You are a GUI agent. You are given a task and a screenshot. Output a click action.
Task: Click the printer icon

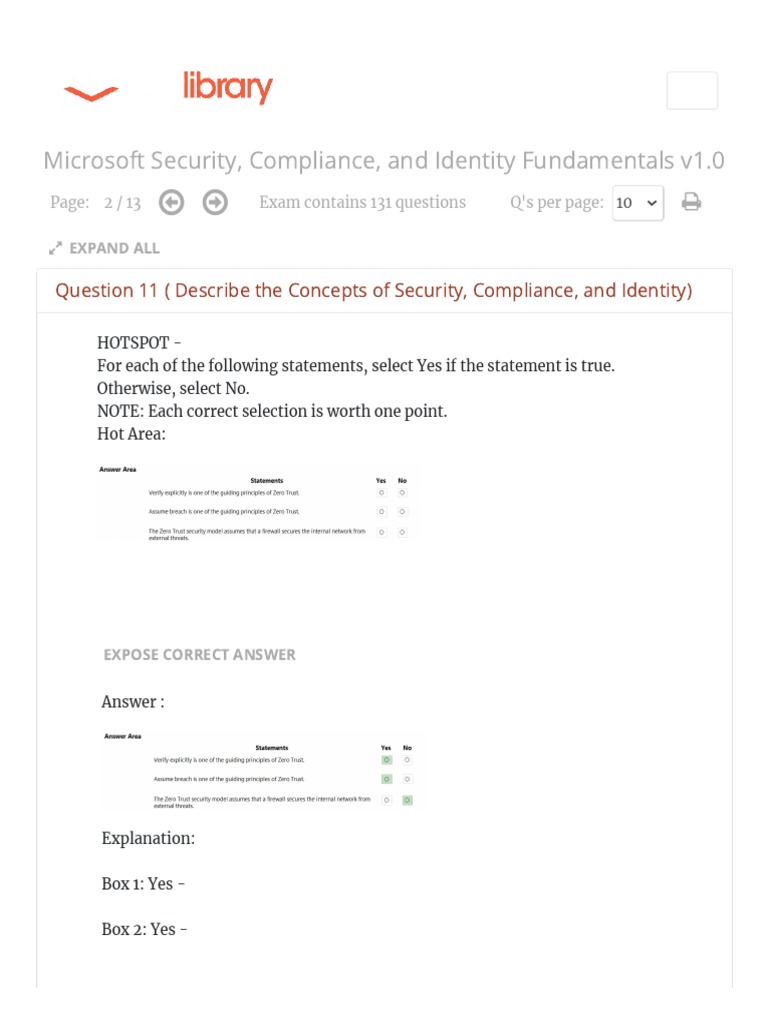pos(691,203)
